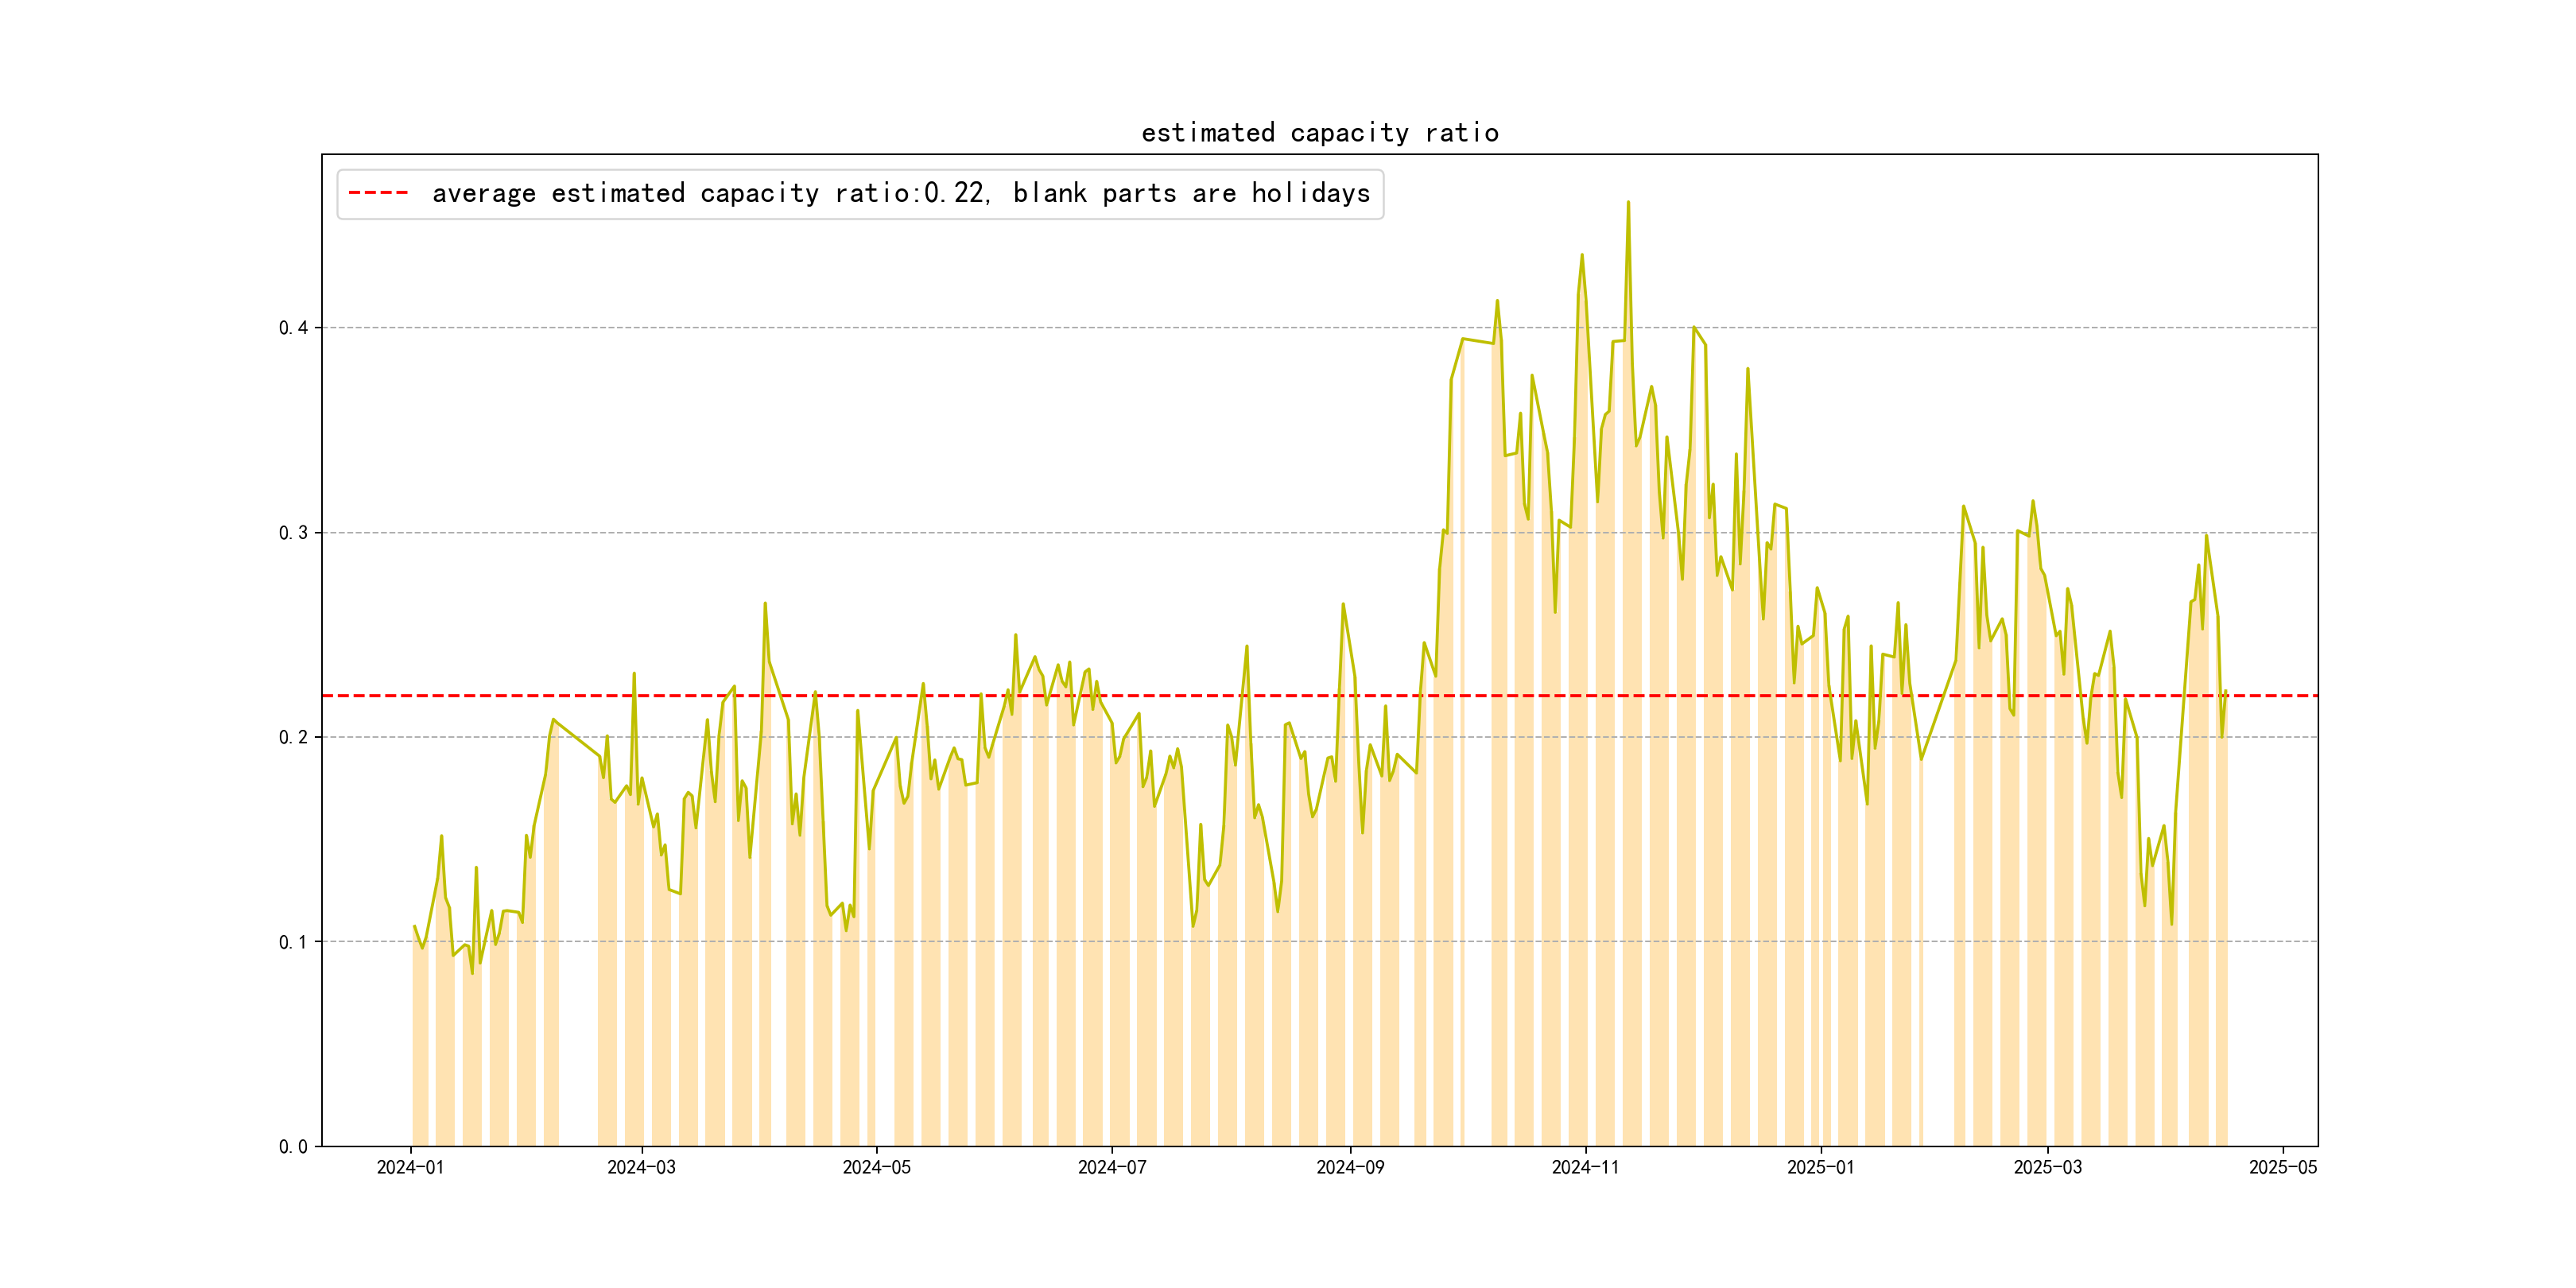
Task: Click the 0.3 y-axis tick label
Action: [x=293, y=533]
